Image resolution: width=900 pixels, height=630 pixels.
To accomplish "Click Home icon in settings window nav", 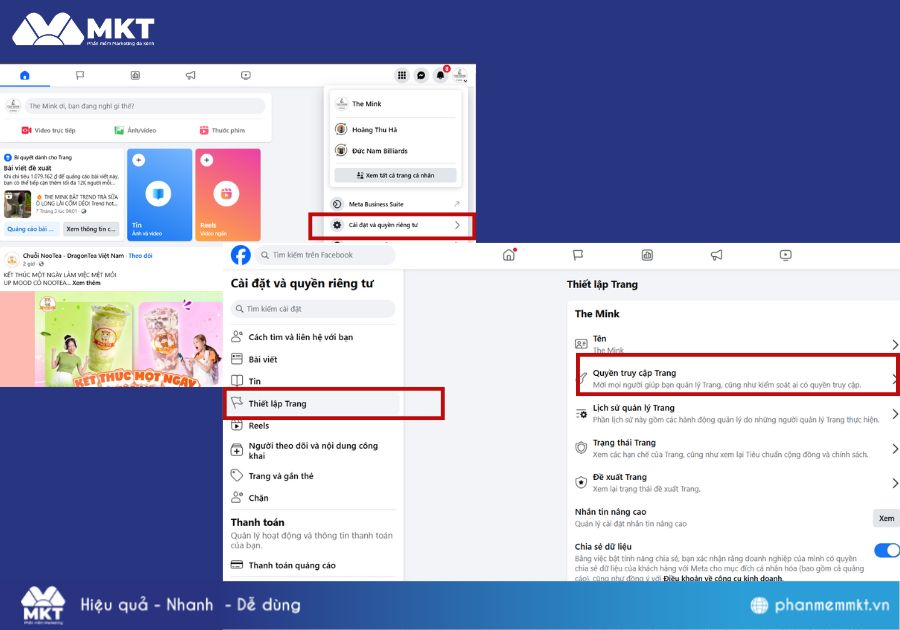I will click(x=509, y=255).
